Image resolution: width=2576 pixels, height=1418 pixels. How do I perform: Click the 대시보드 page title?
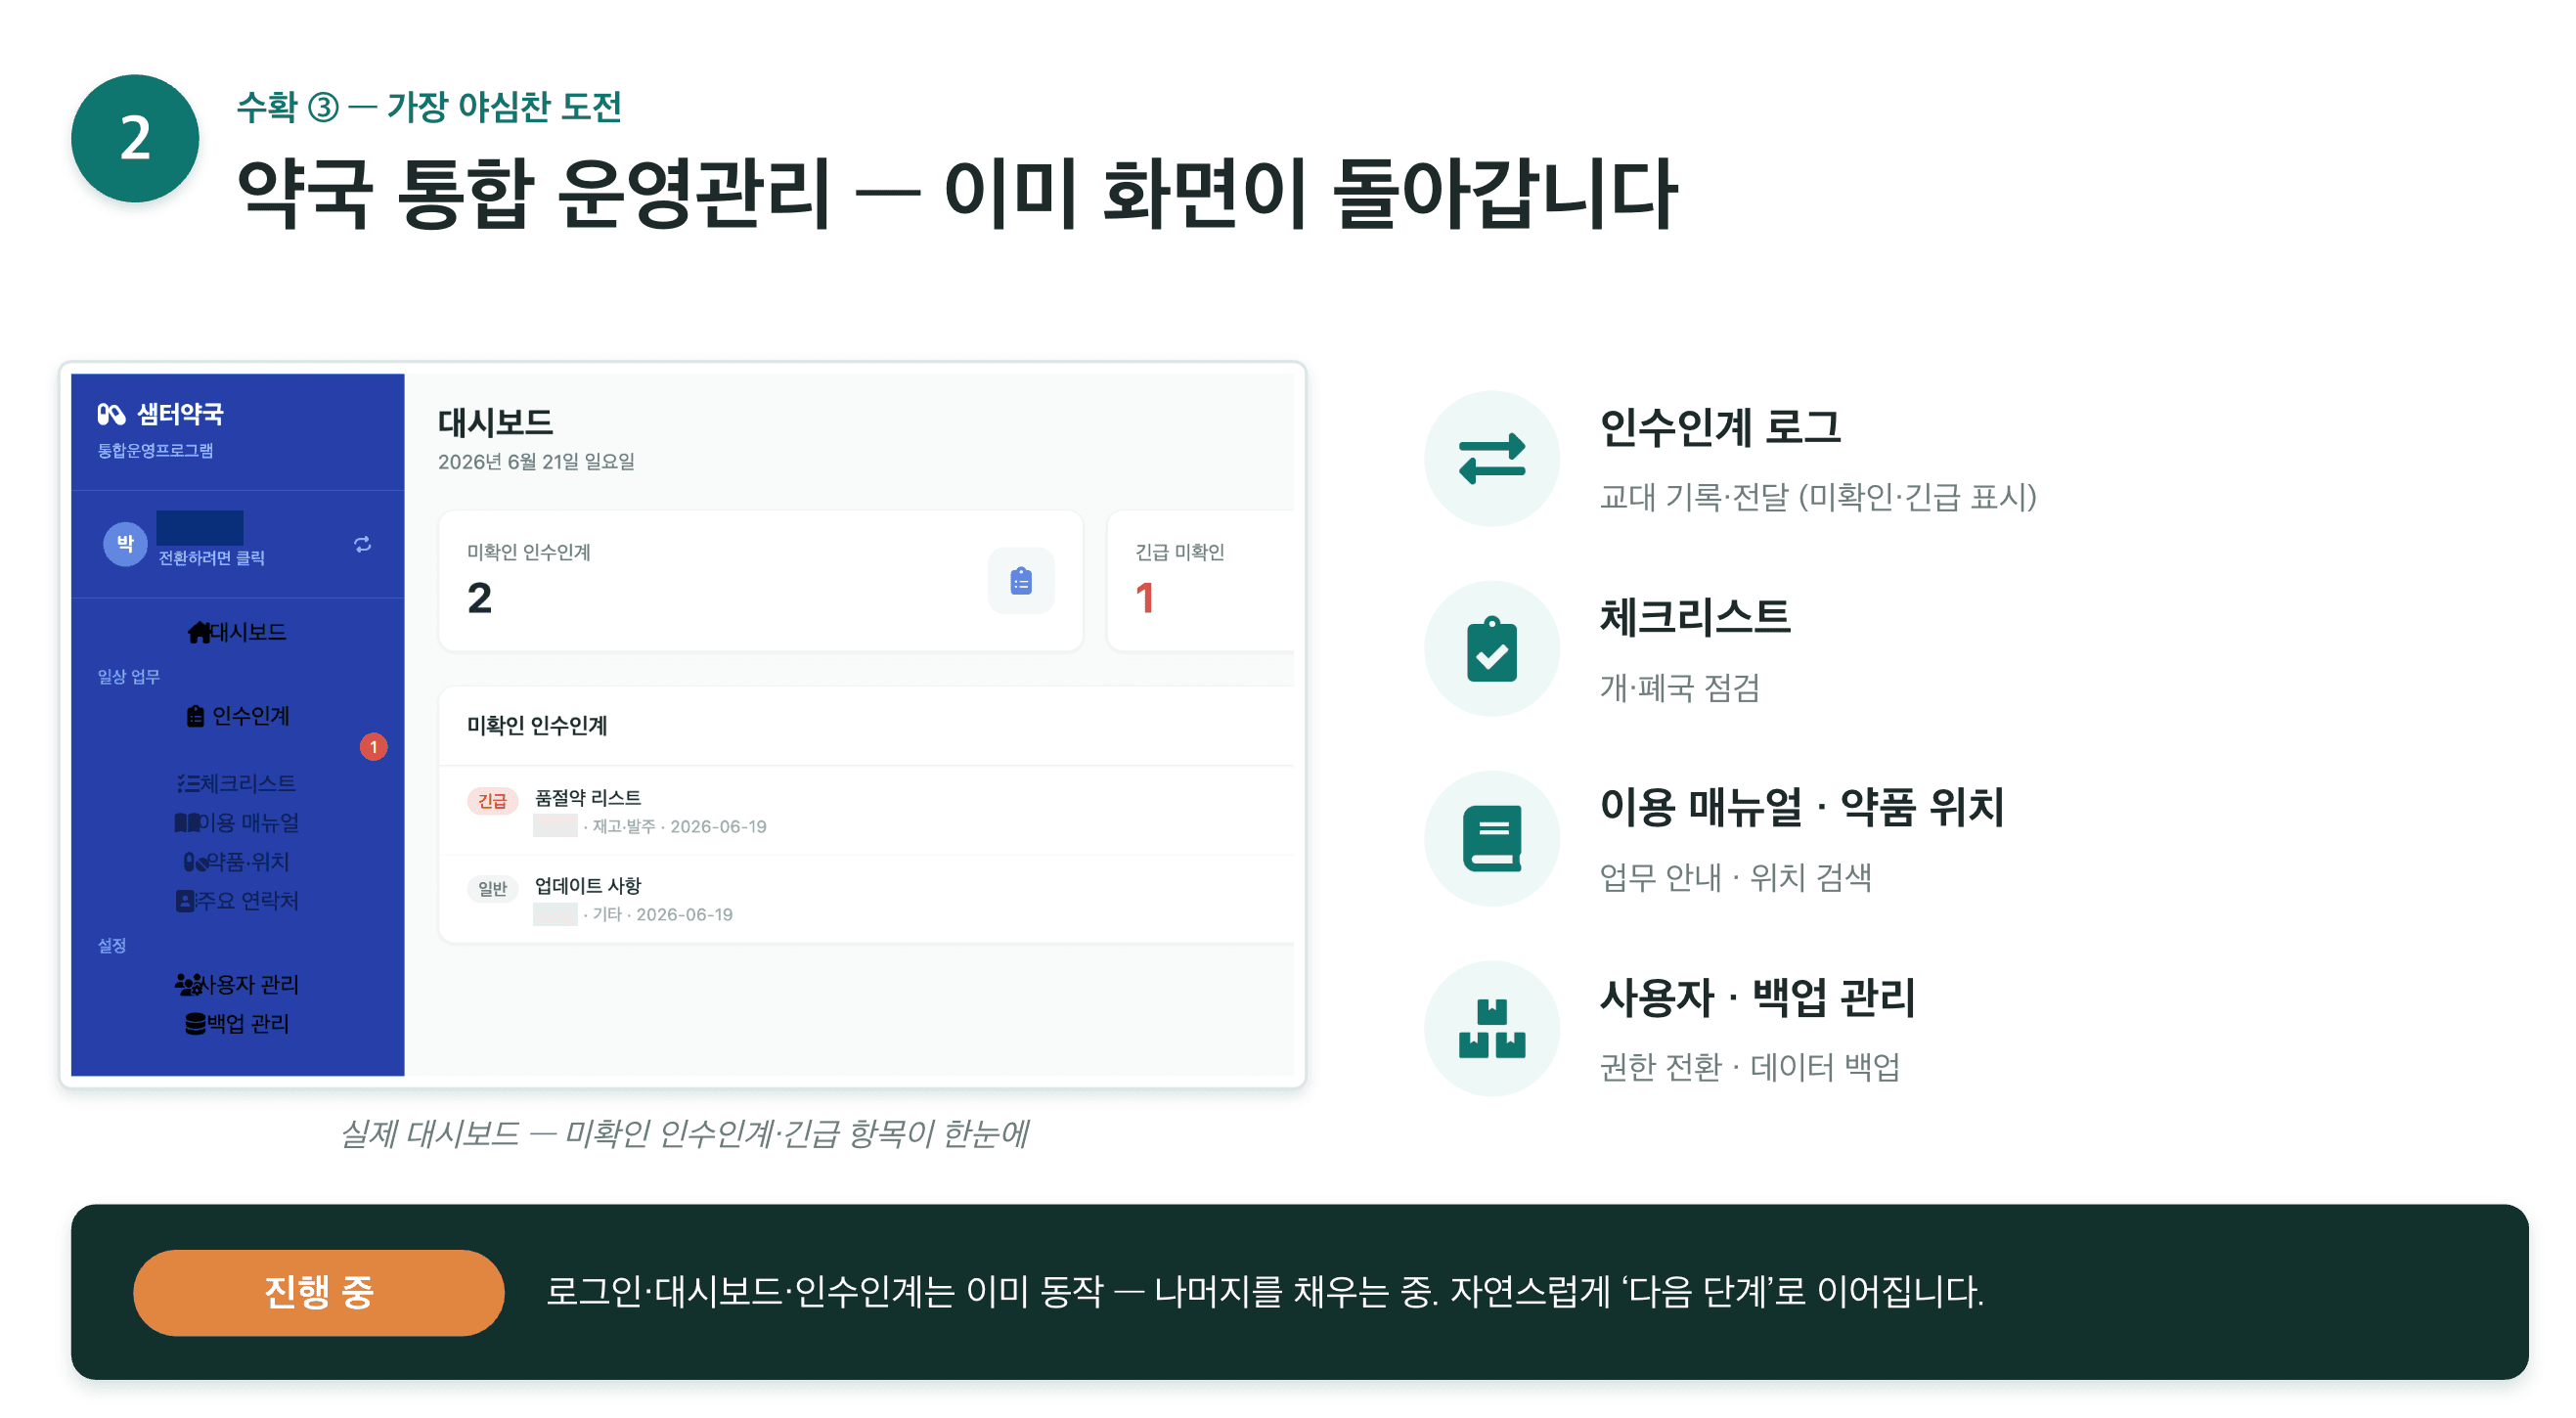[495, 422]
